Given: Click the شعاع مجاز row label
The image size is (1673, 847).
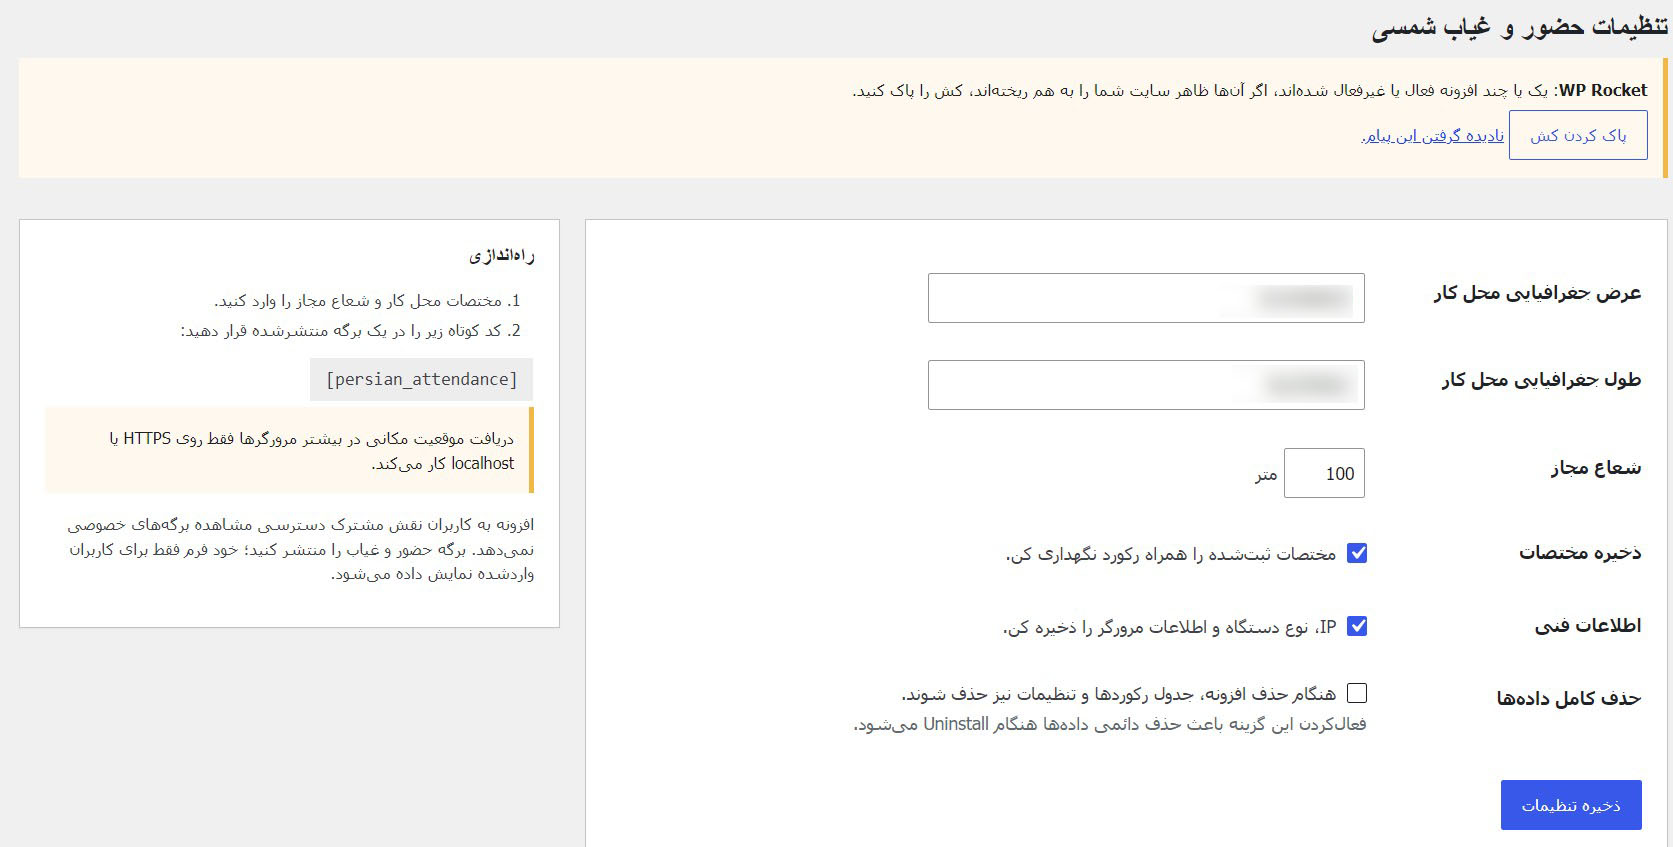Looking at the screenshot, I should point(1596,467).
